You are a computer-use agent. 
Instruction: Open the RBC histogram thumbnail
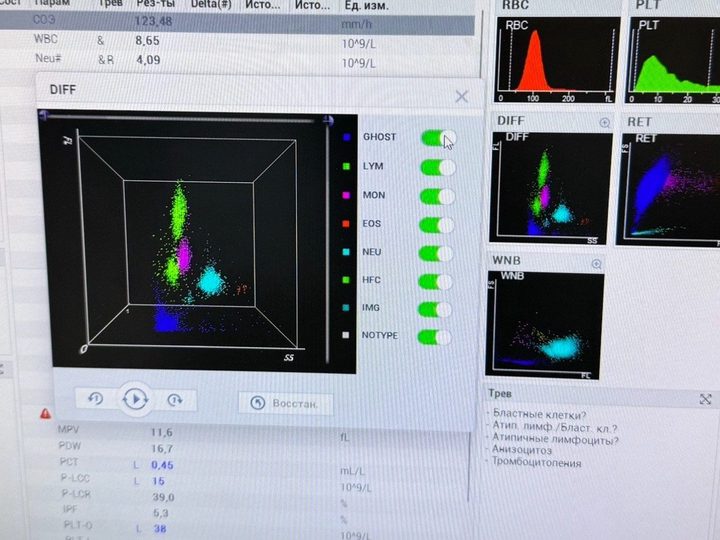pos(557,60)
